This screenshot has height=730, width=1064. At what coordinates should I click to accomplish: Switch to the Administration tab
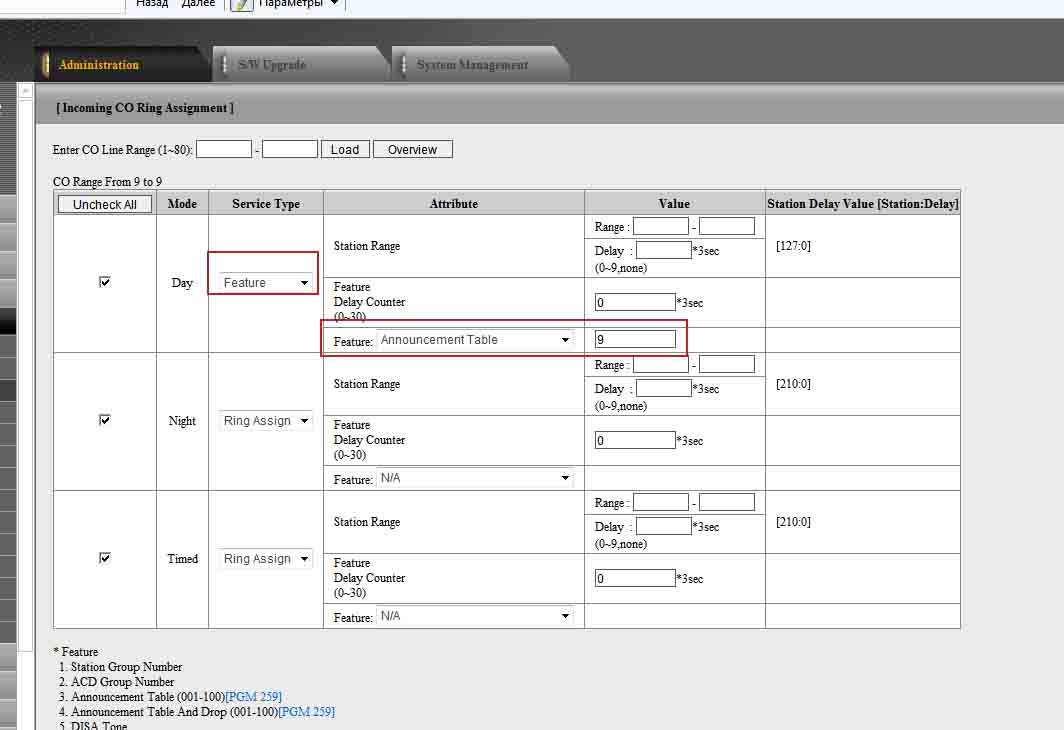tap(98, 65)
